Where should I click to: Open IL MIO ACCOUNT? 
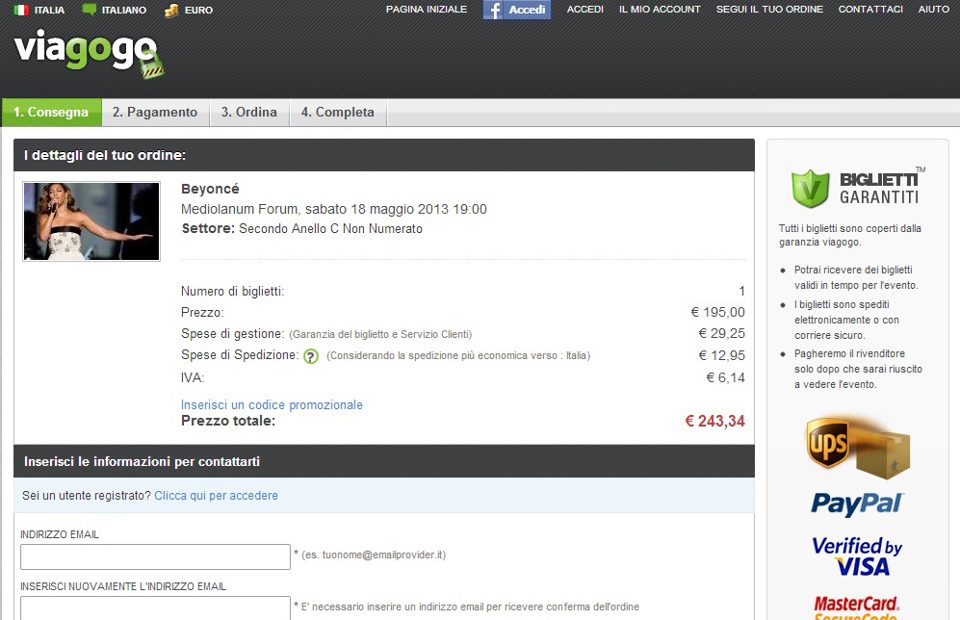pos(659,9)
